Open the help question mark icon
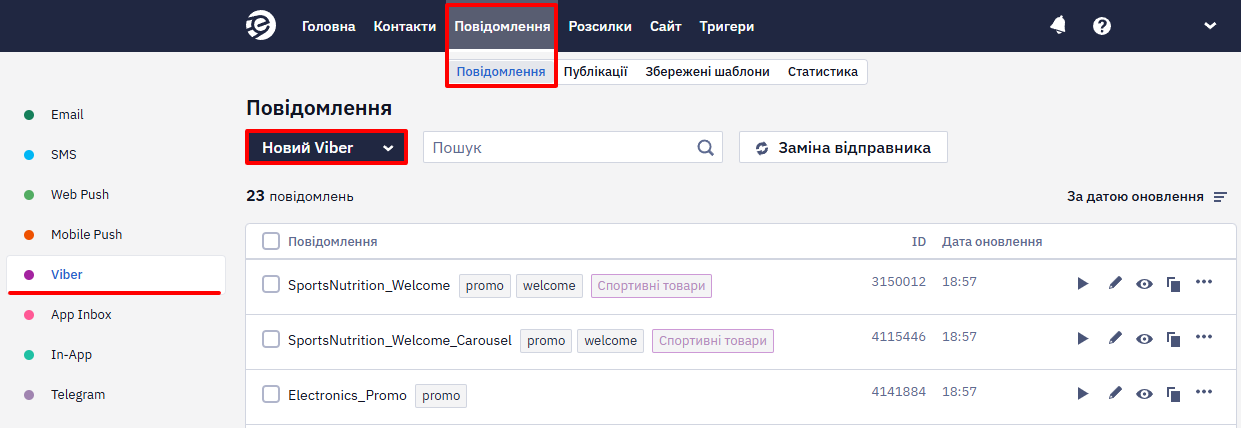This screenshot has height=428, width=1241. (x=1102, y=26)
